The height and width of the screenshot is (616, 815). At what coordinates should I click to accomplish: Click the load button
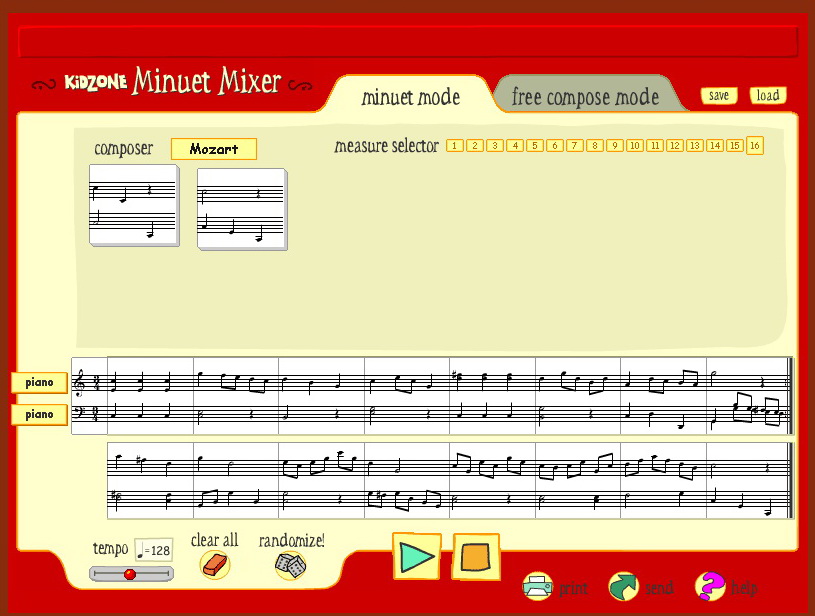(x=767, y=96)
